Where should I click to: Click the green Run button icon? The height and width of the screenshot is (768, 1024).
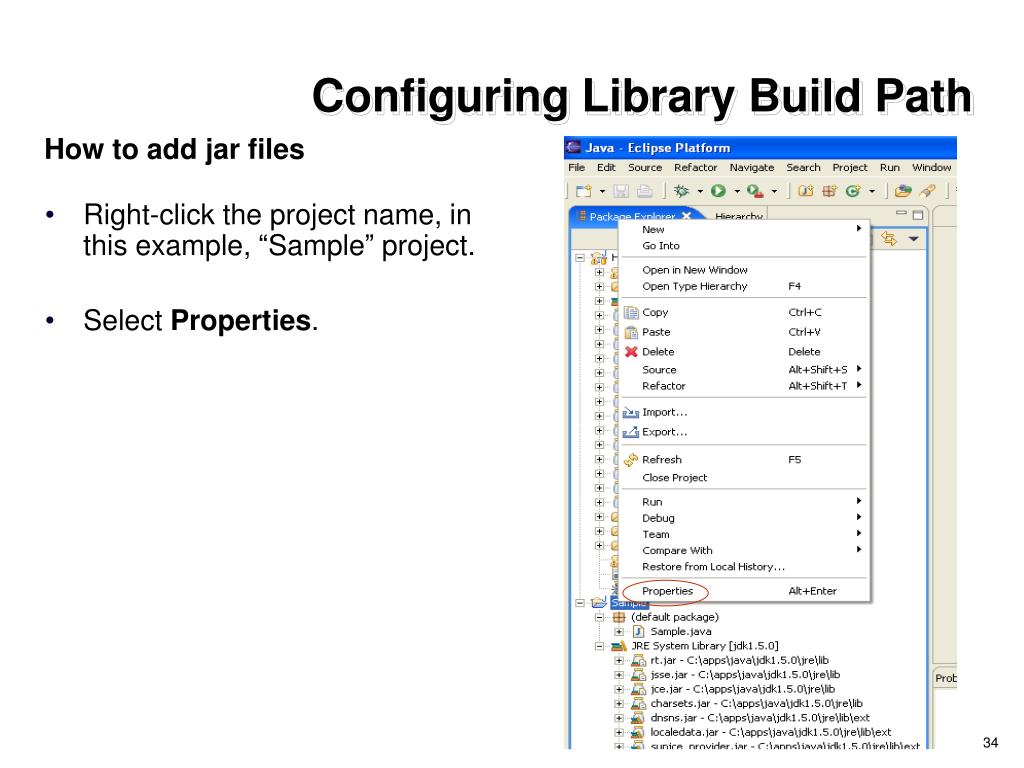click(718, 191)
